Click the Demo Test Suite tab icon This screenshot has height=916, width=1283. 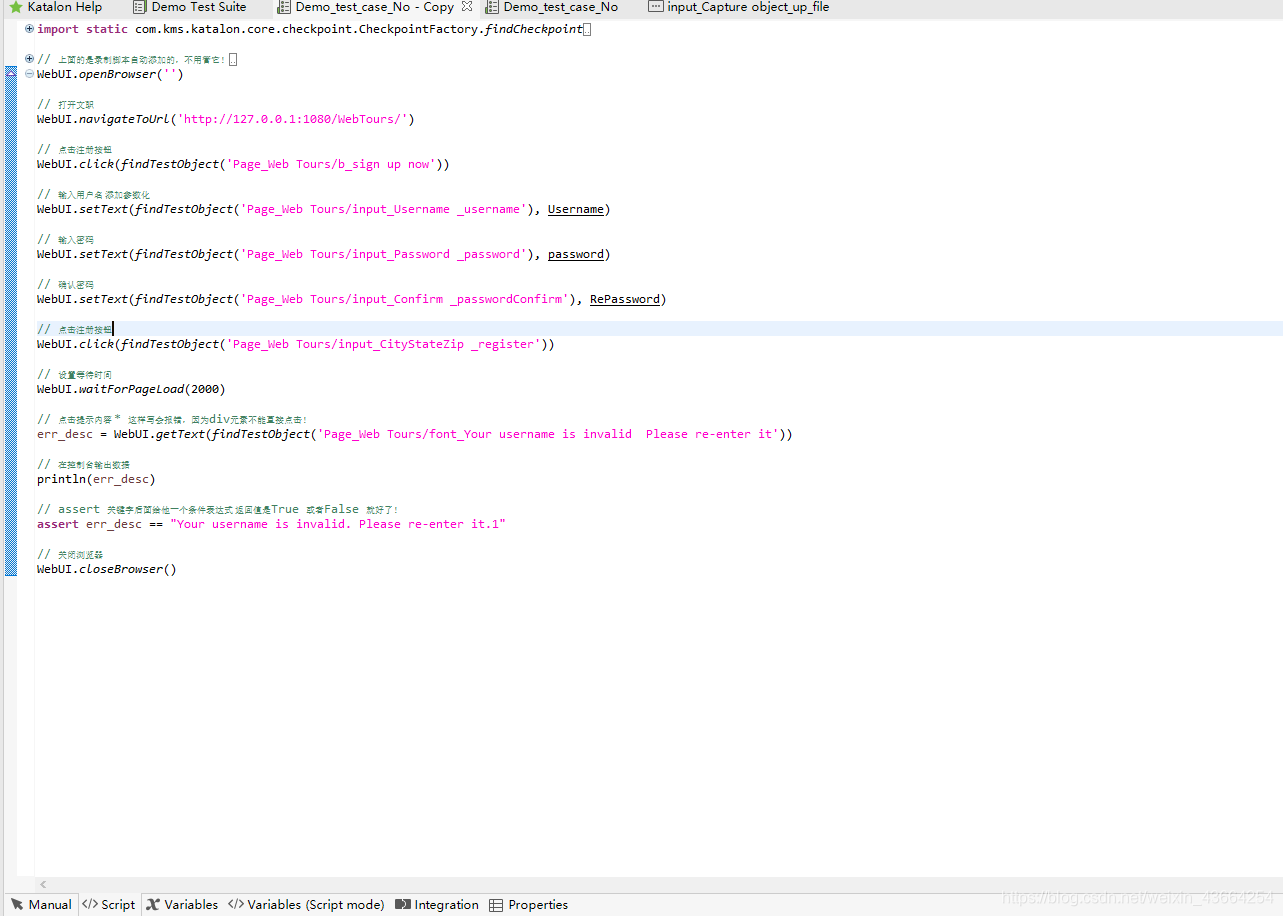[x=139, y=7]
